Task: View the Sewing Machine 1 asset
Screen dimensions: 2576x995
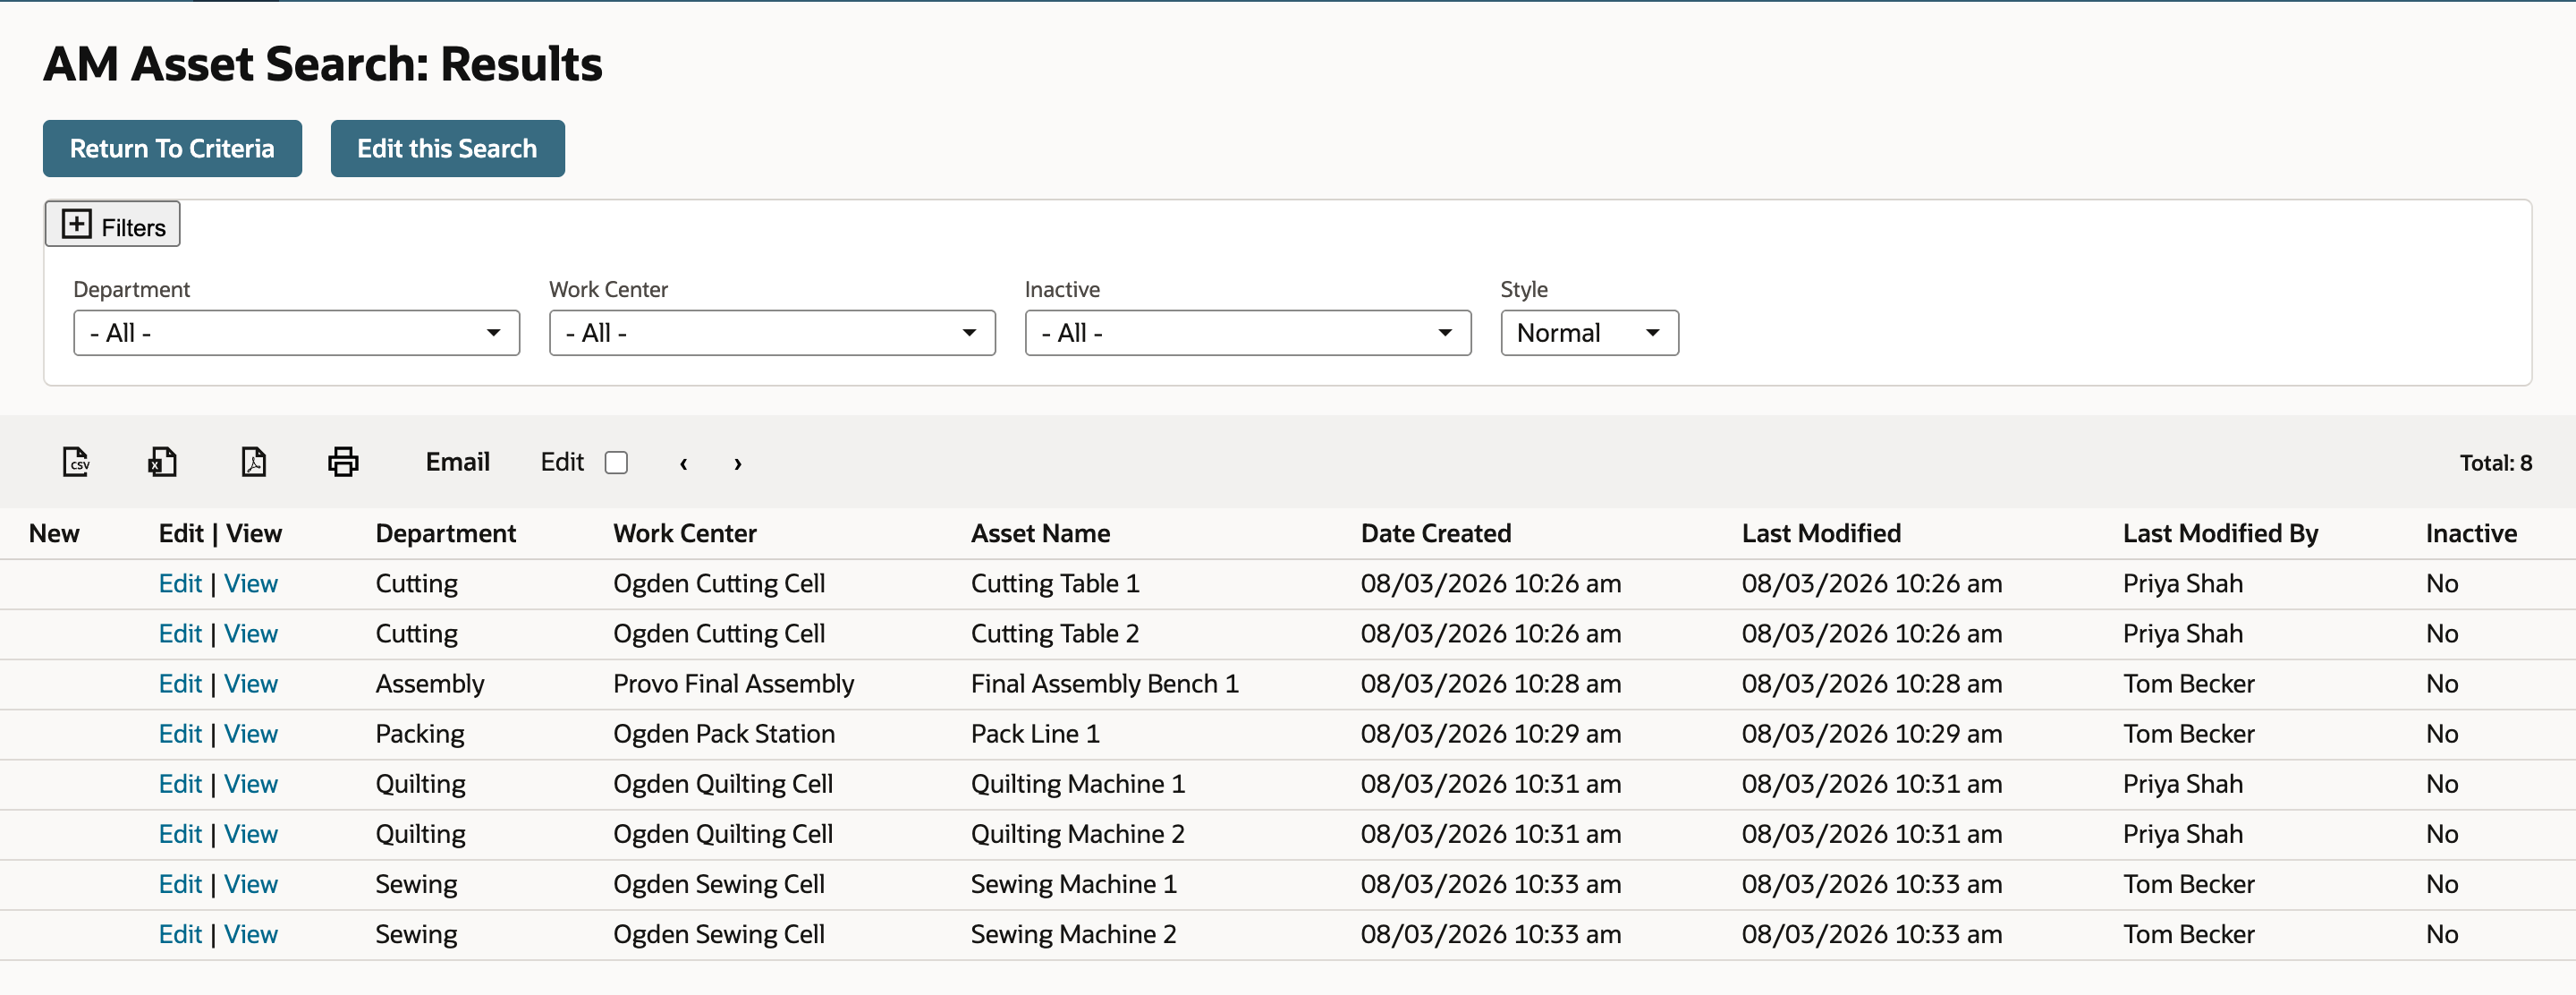Action: (251, 884)
